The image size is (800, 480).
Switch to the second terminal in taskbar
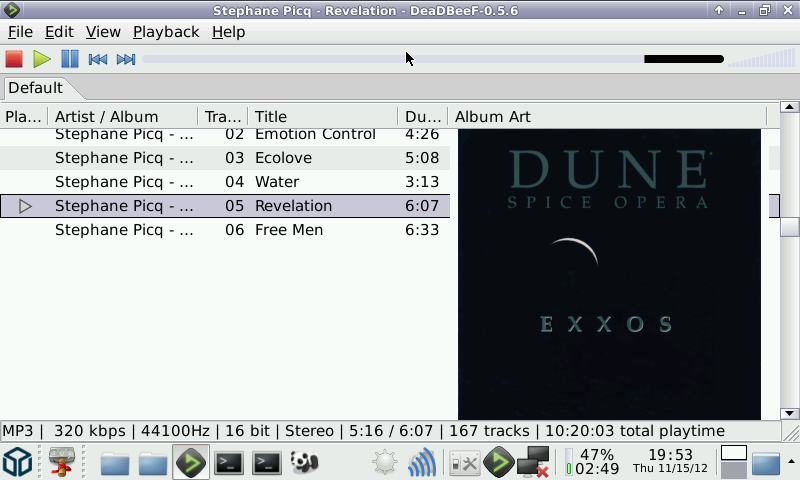[266, 463]
